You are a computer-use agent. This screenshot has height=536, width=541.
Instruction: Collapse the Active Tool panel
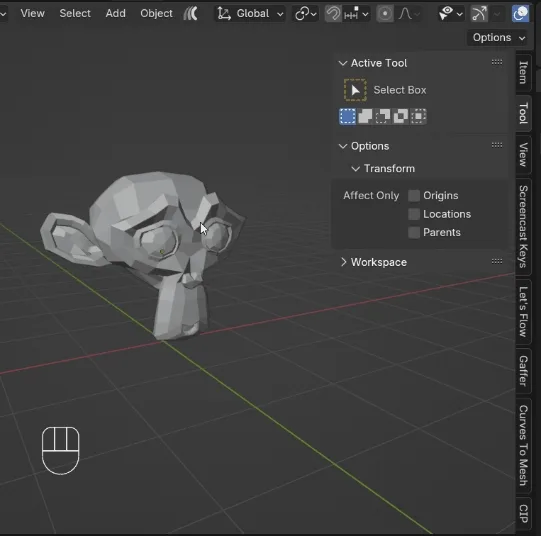pyautogui.click(x=343, y=63)
